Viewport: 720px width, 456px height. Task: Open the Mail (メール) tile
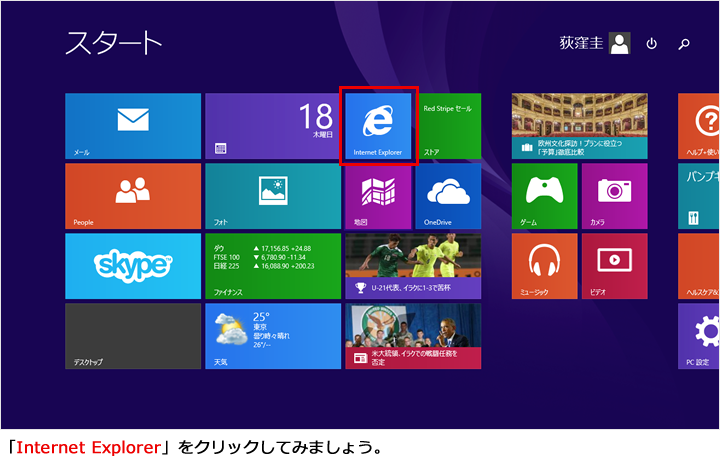click(133, 126)
